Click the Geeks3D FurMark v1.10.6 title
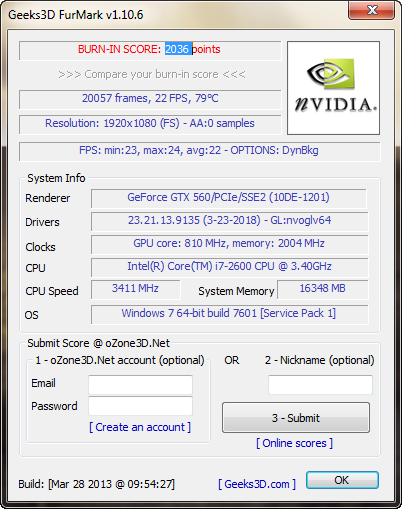 coord(76,15)
